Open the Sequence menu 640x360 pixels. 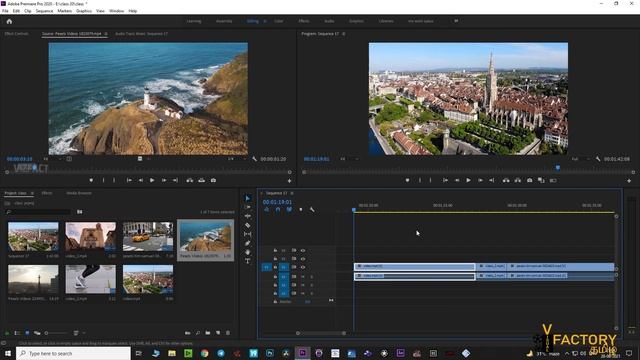click(44, 11)
